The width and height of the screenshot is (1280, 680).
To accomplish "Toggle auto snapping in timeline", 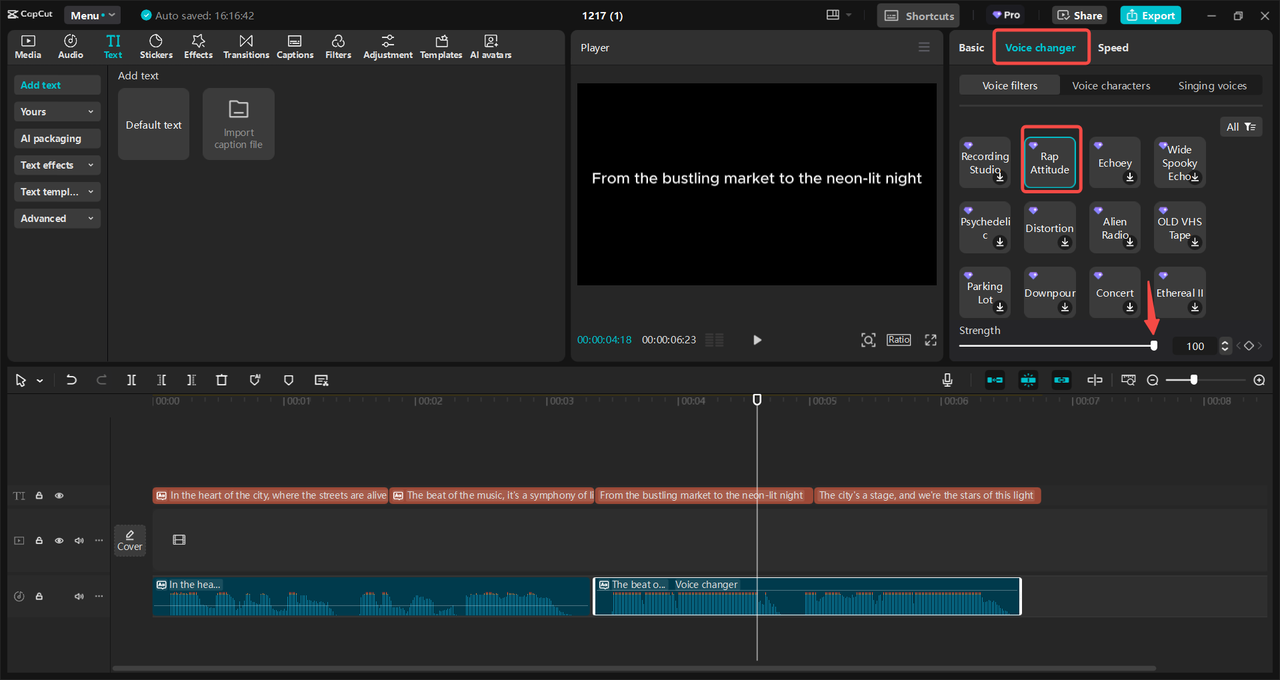I will tap(1028, 380).
